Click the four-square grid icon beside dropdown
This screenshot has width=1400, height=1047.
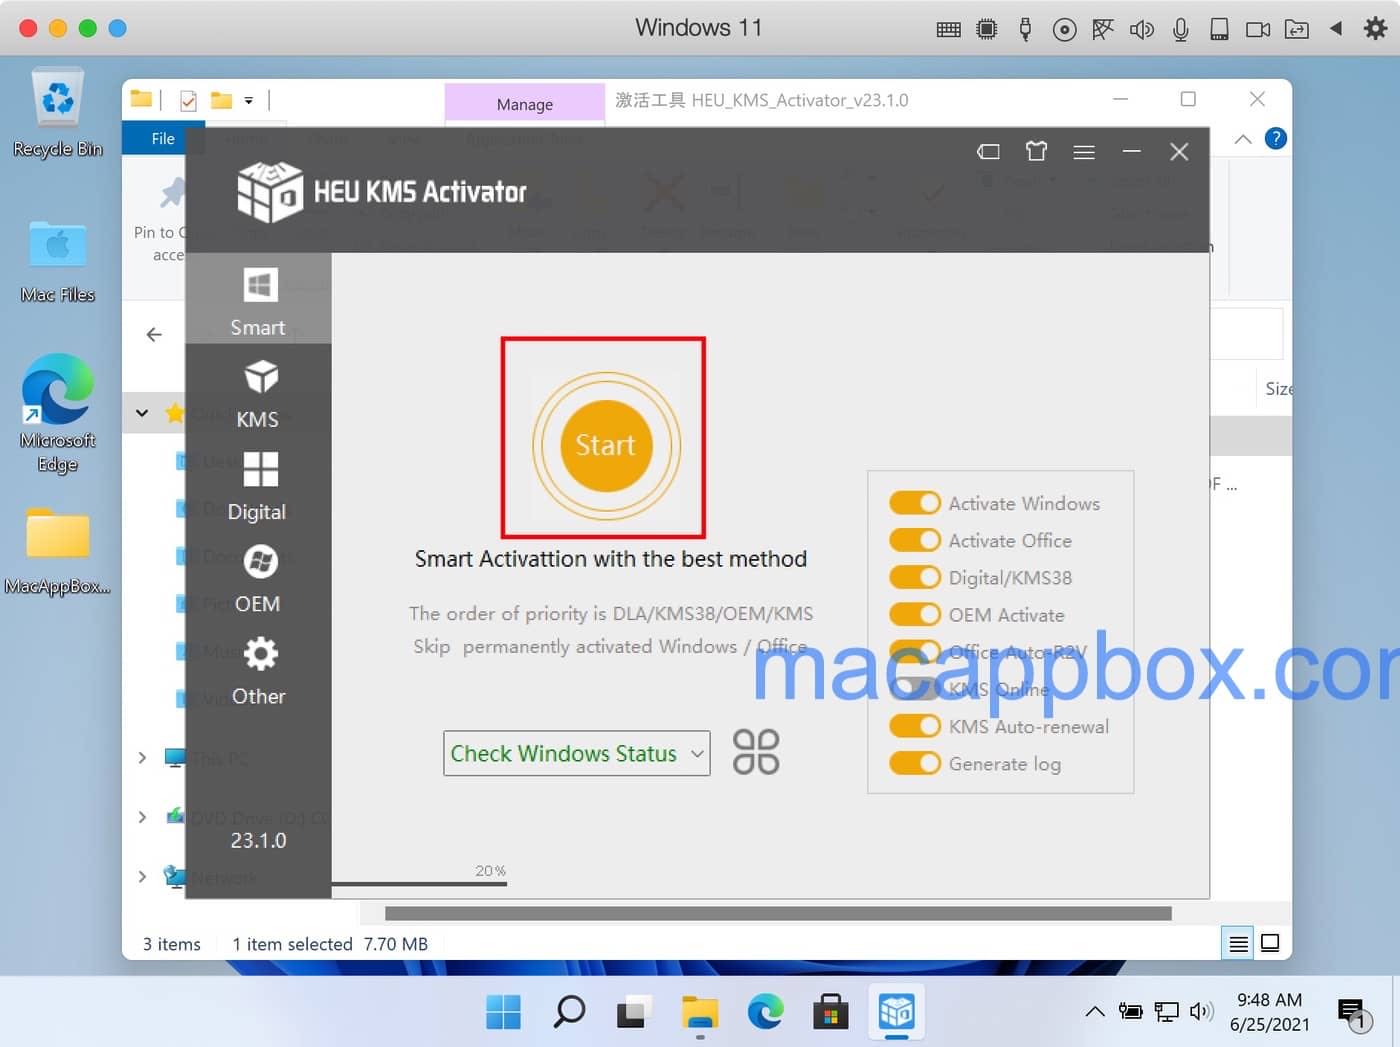point(756,752)
